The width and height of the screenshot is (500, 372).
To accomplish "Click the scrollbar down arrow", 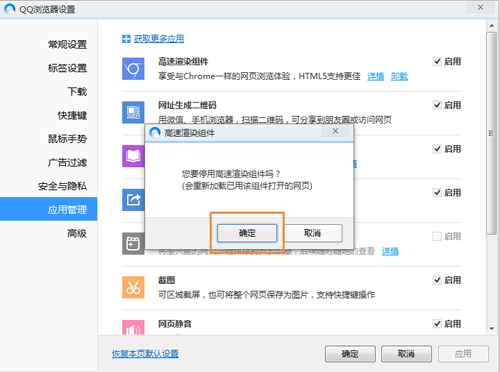I will pyautogui.click(x=492, y=329).
